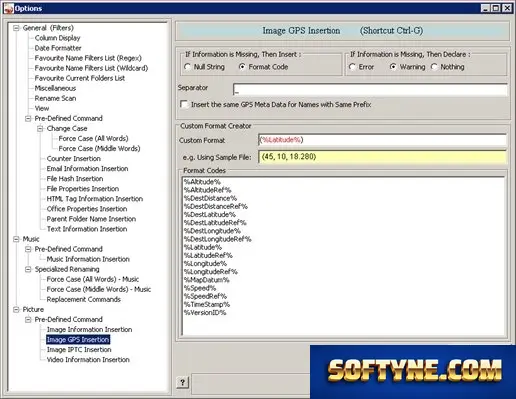Open Image IPTC Insertion settings
Viewport: 516px width, 399px height.
(x=79, y=349)
